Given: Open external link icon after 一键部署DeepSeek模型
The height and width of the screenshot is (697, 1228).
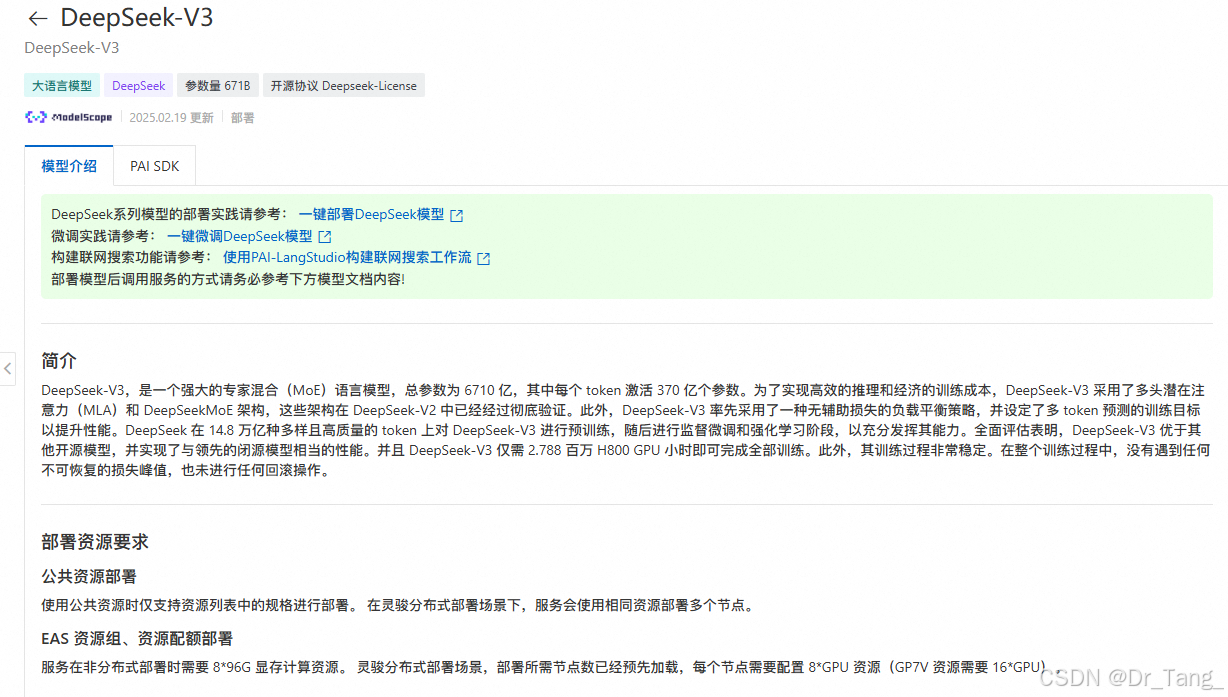Looking at the screenshot, I should coord(456,215).
